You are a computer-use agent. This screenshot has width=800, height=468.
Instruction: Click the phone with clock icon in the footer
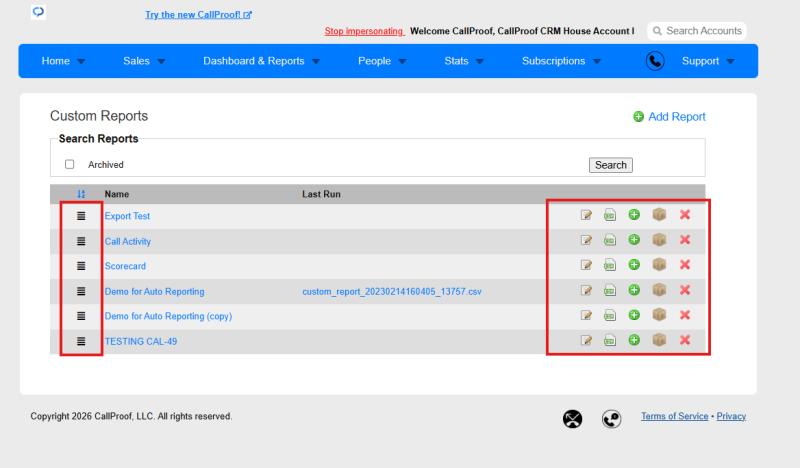[611, 419]
